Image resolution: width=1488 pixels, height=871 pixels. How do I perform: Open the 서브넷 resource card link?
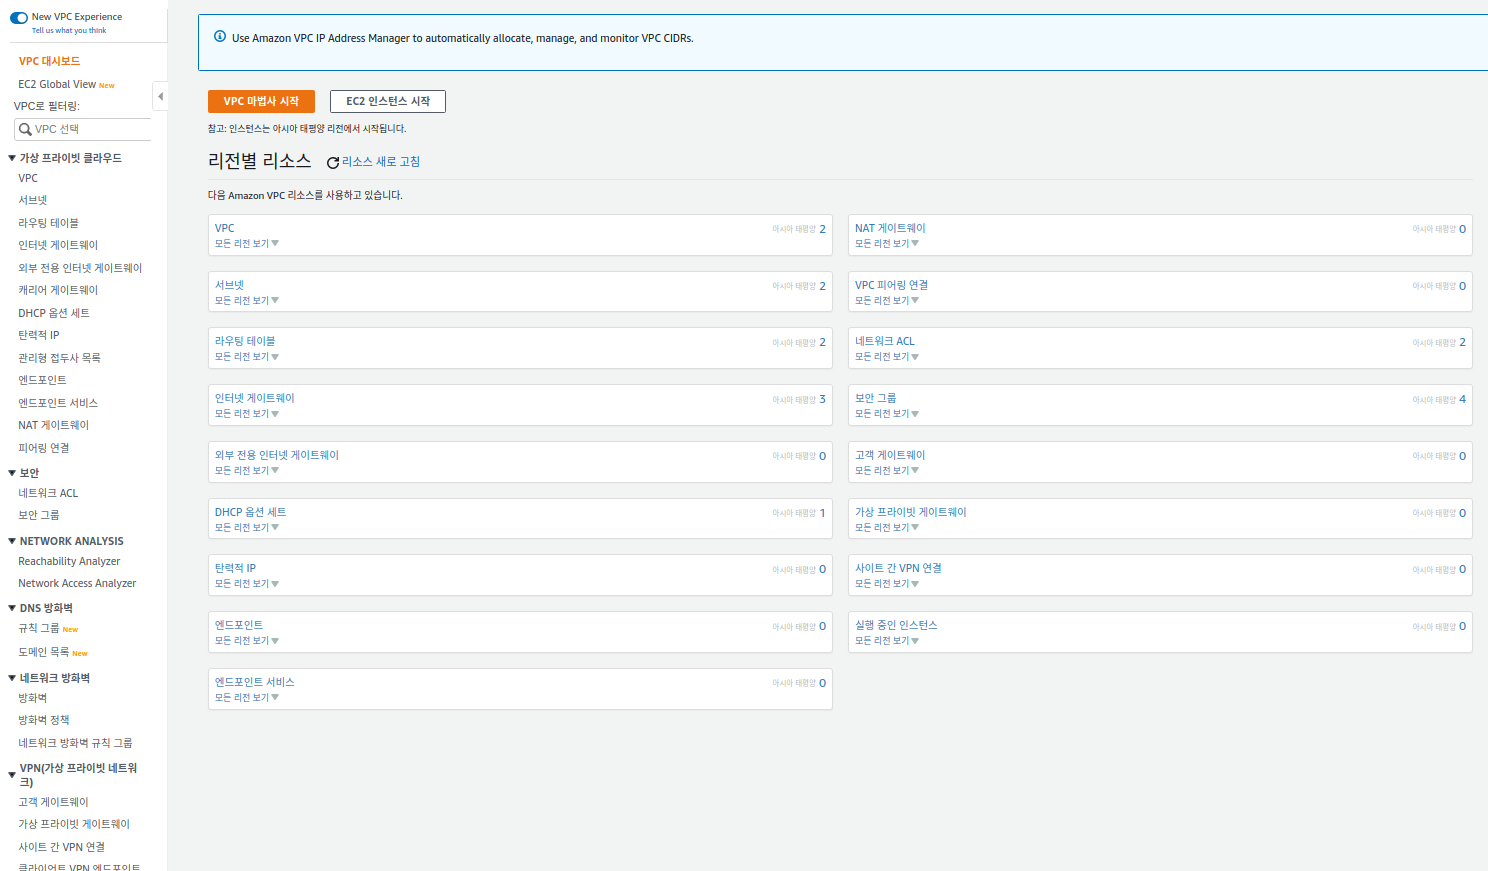229,285
